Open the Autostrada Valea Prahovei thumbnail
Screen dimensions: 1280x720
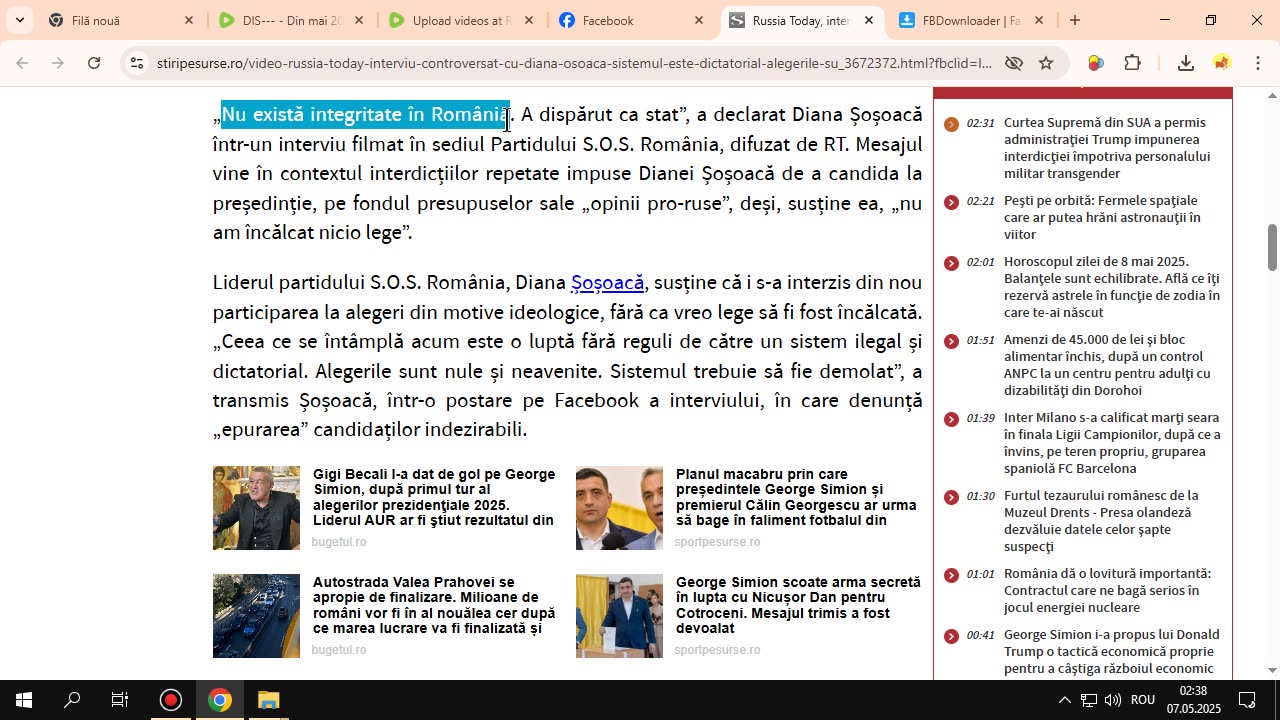[x=256, y=616]
